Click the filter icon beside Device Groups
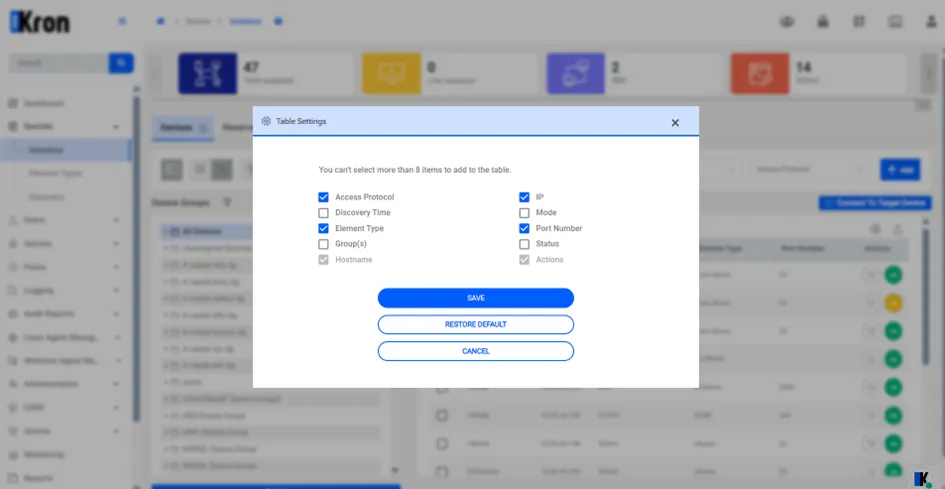Screen dimensions: 945x489 pos(227,203)
